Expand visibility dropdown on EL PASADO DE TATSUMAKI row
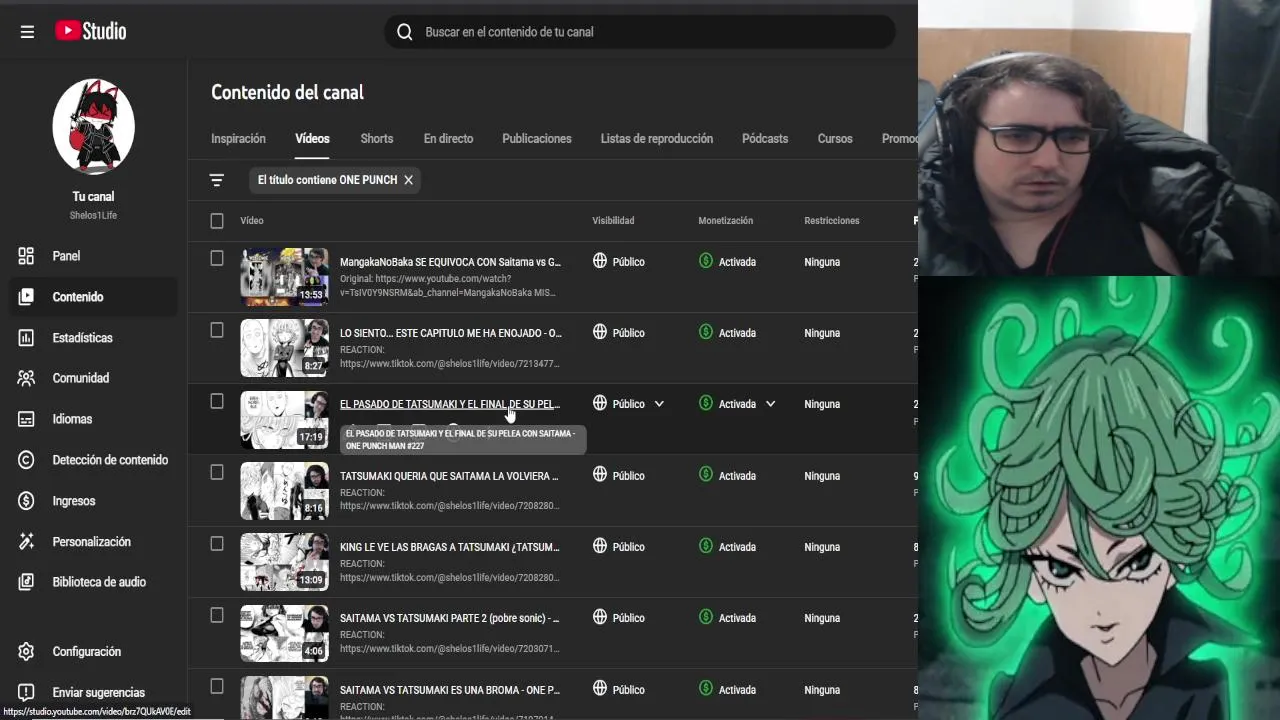 [x=659, y=404]
